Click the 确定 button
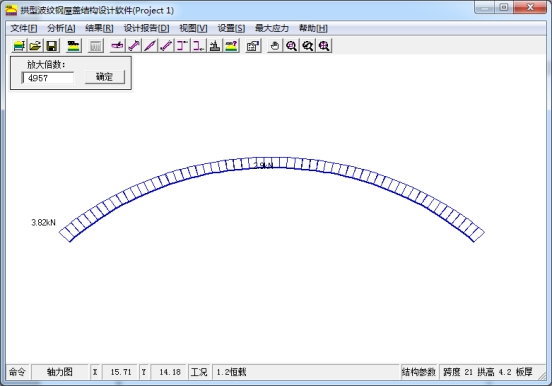 pyautogui.click(x=105, y=77)
